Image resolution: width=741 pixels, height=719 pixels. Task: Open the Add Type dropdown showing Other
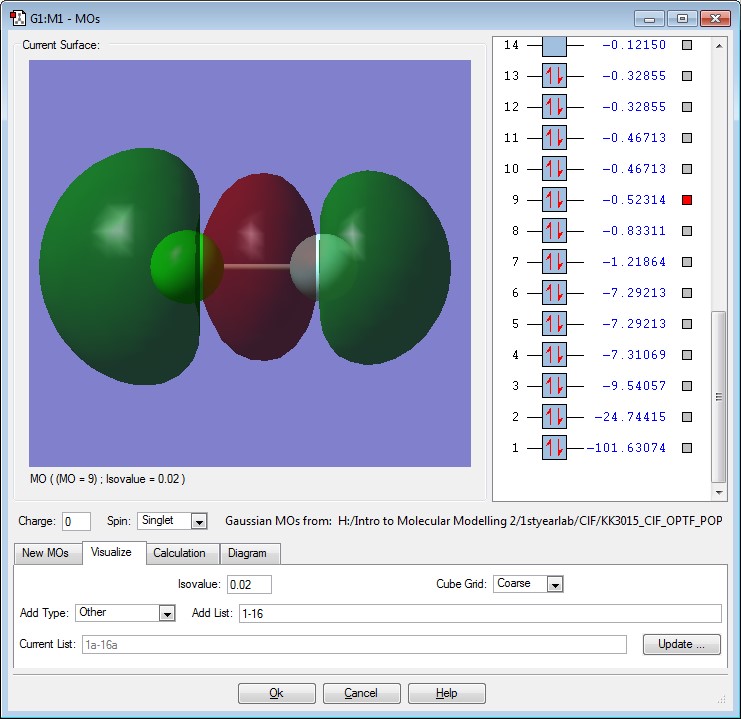(125, 613)
